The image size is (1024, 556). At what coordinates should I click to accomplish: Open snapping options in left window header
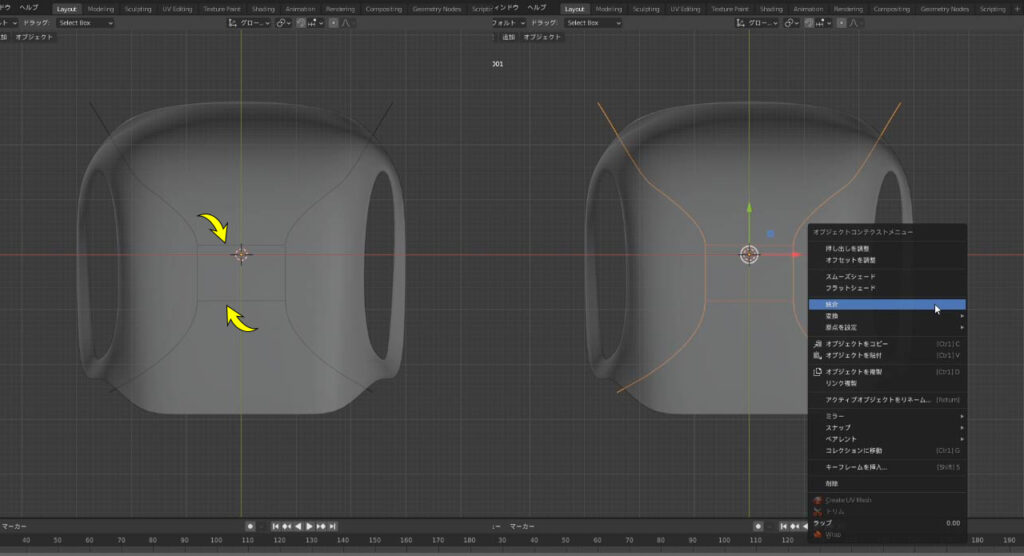315,23
